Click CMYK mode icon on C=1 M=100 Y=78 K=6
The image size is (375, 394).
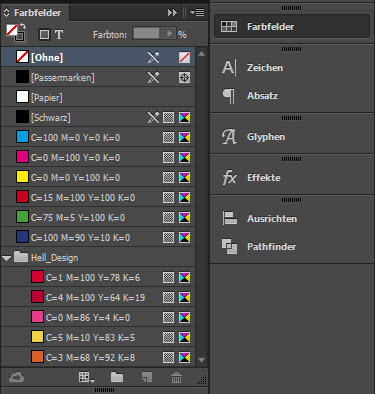point(184,277)
